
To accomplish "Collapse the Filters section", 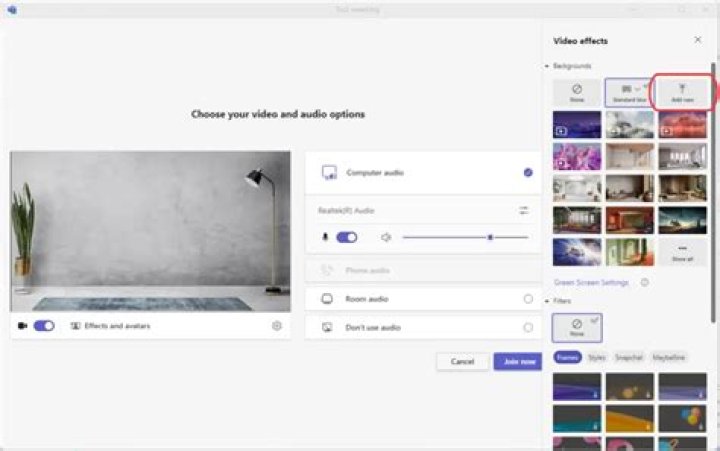I will click(x=547, y=301).
